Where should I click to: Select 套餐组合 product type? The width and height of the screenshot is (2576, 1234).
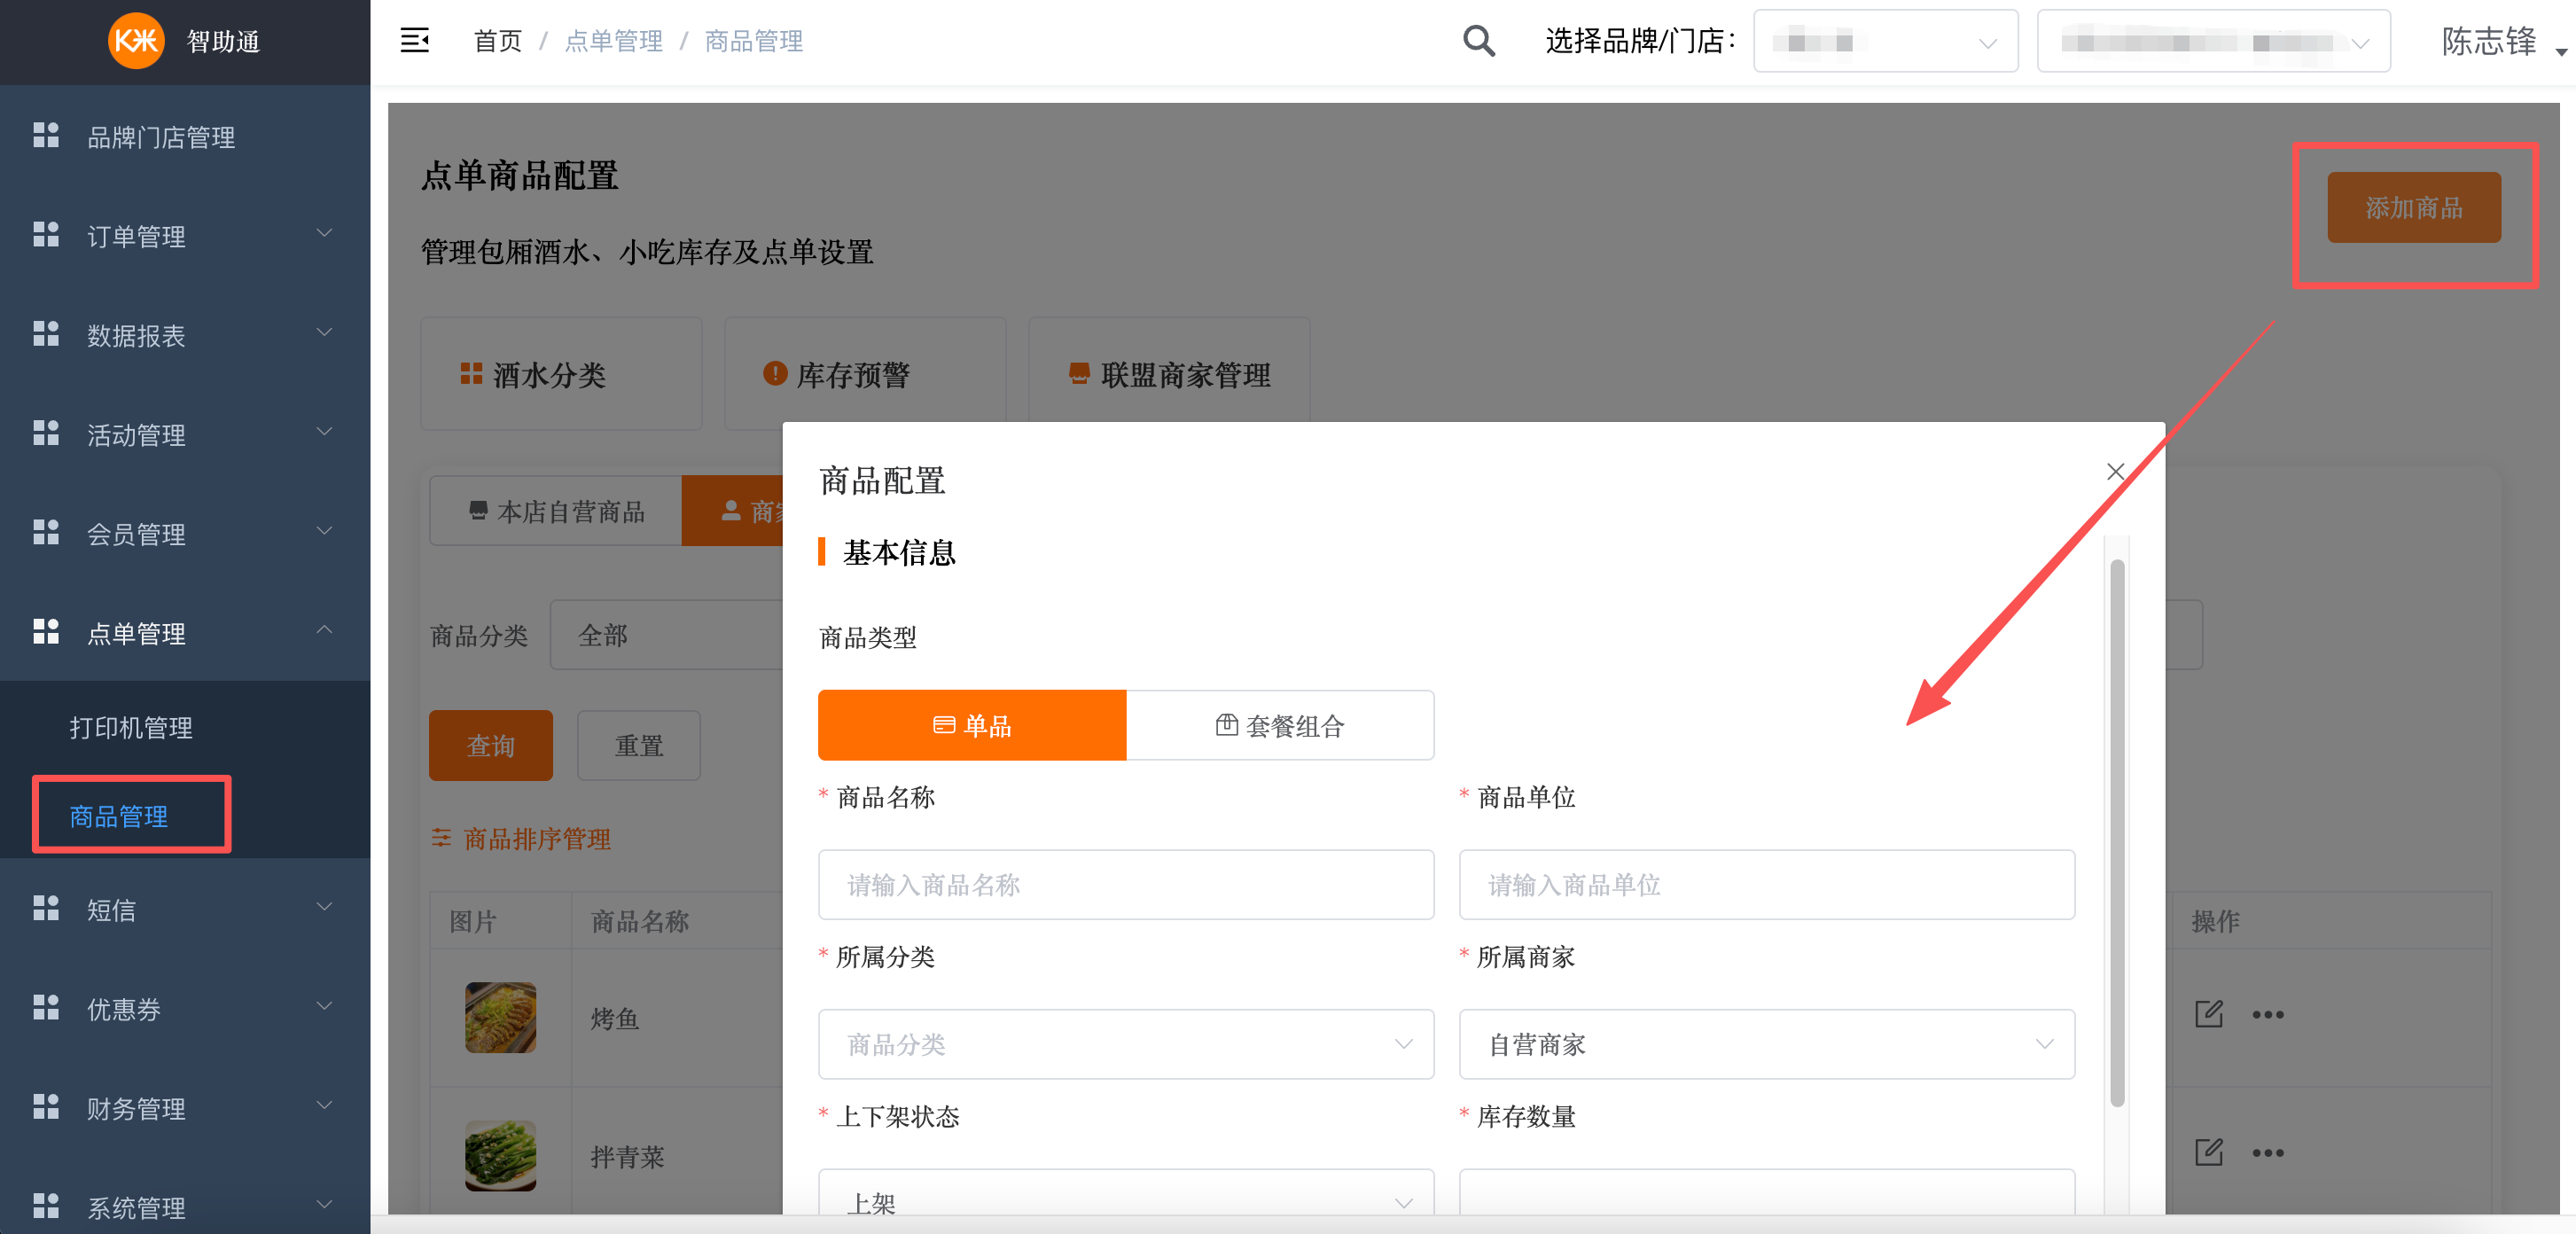coord(1280,725)
